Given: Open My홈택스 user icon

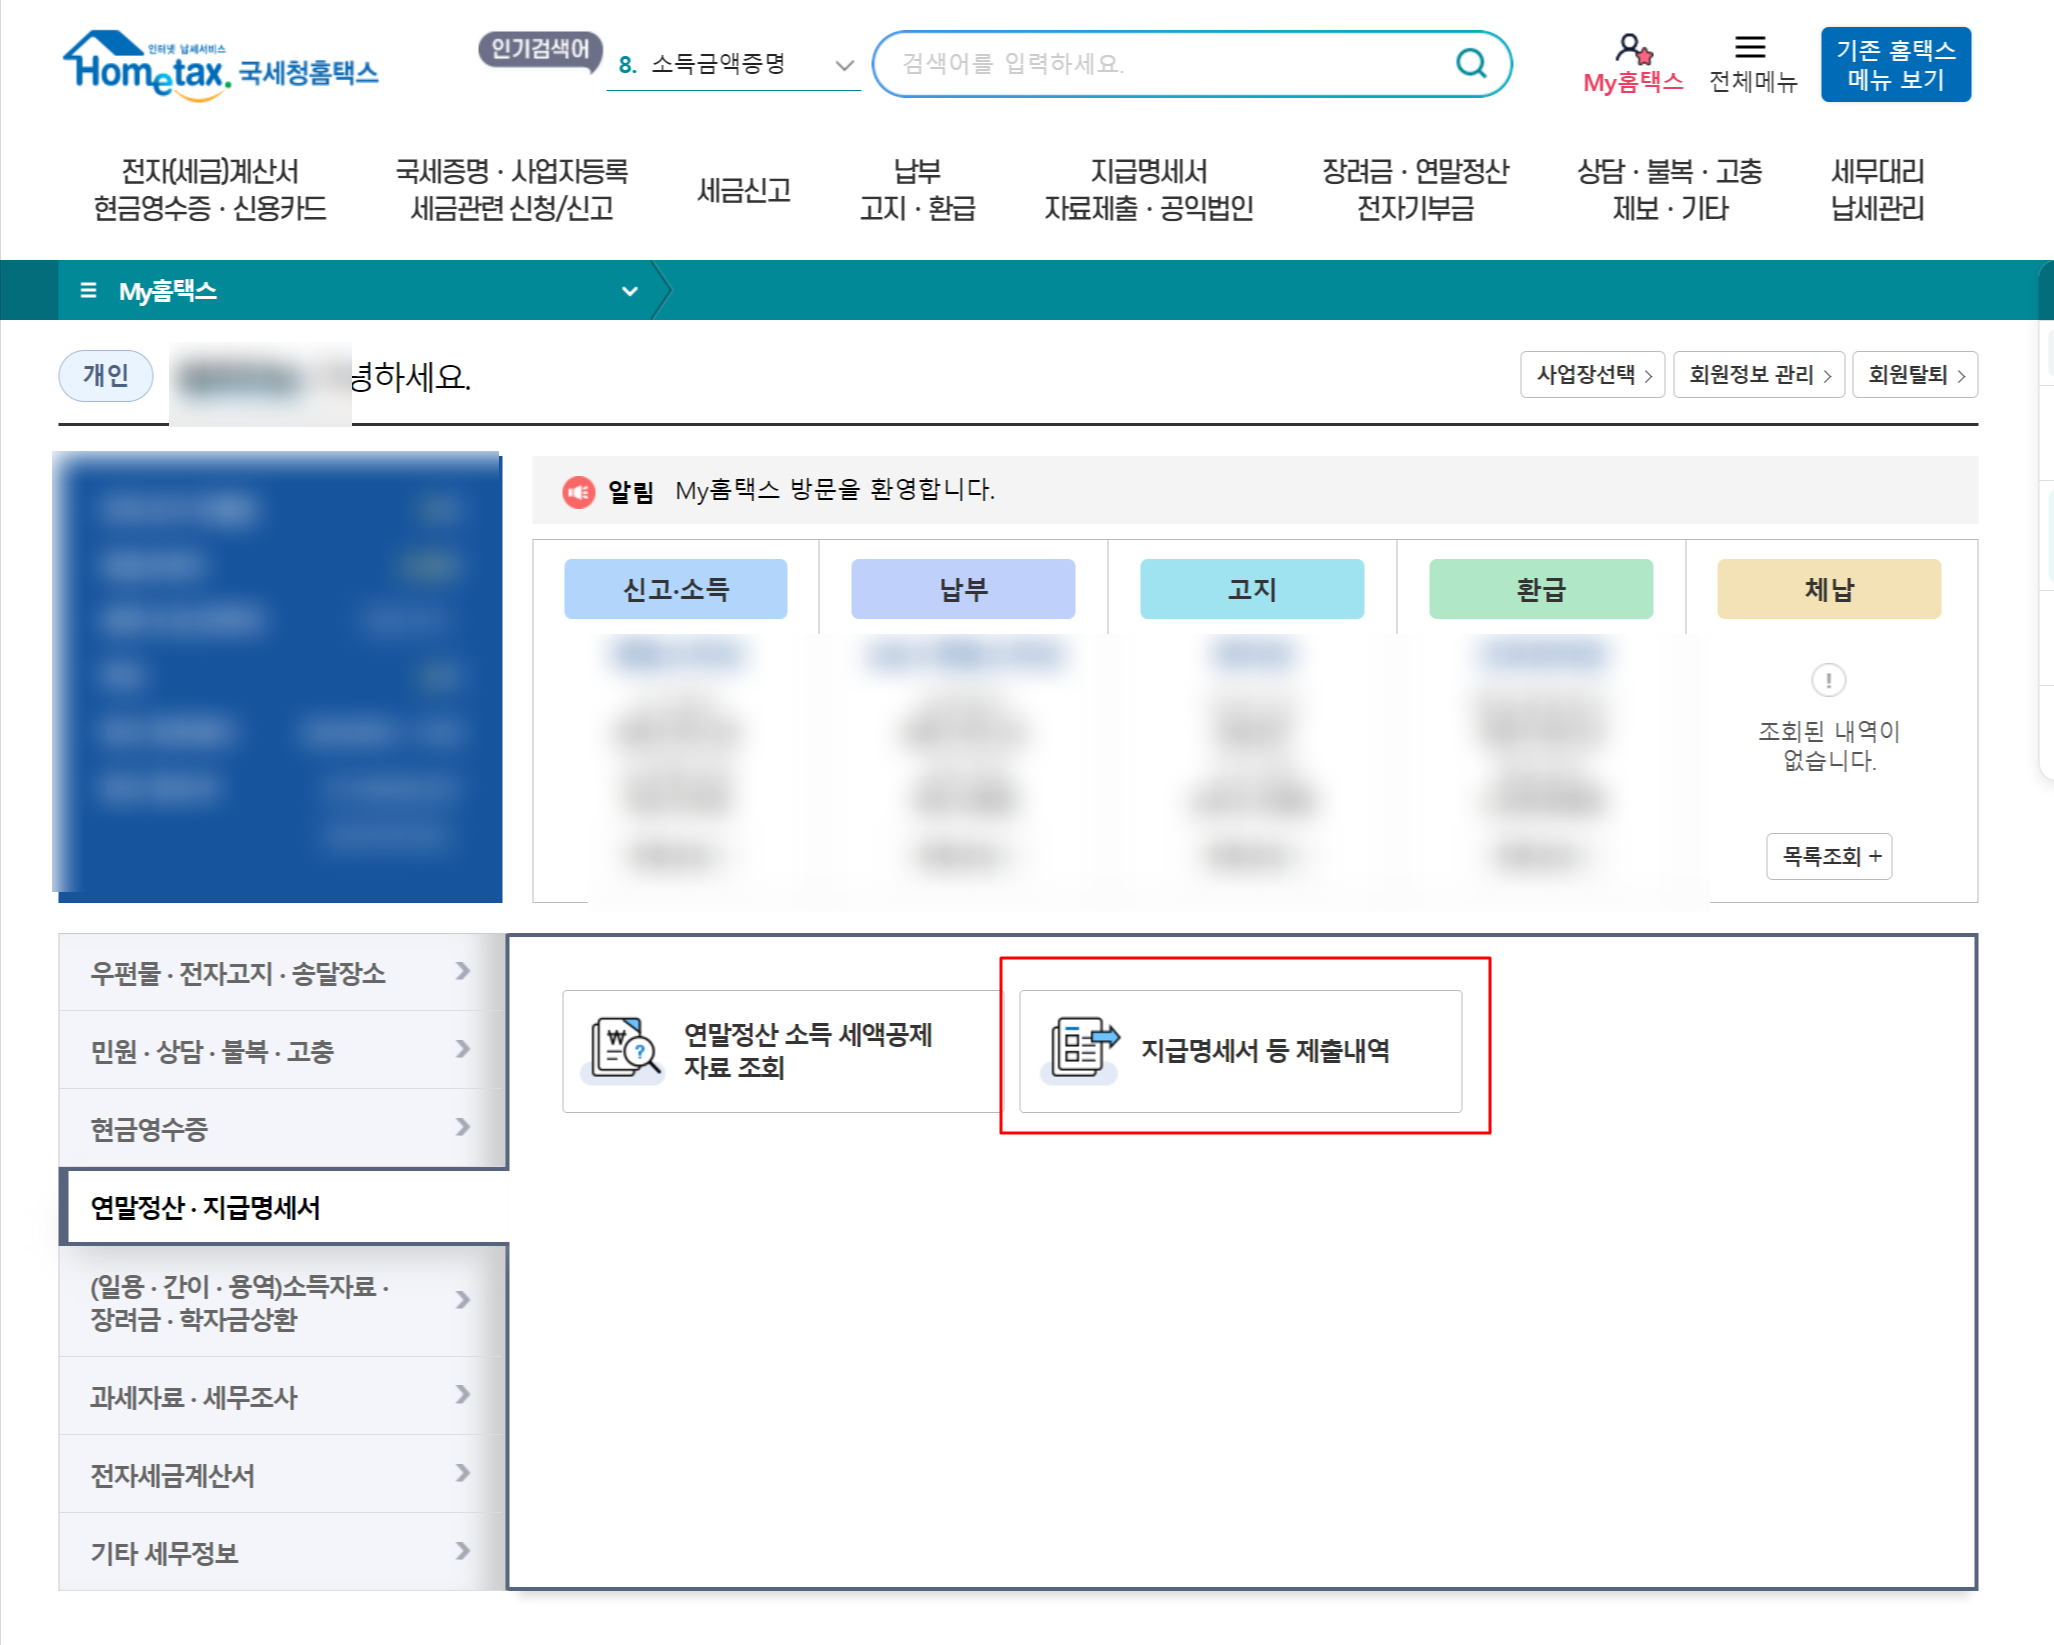Looking at the screenshot, I should pyautogui.click(x=1632, y=50).
